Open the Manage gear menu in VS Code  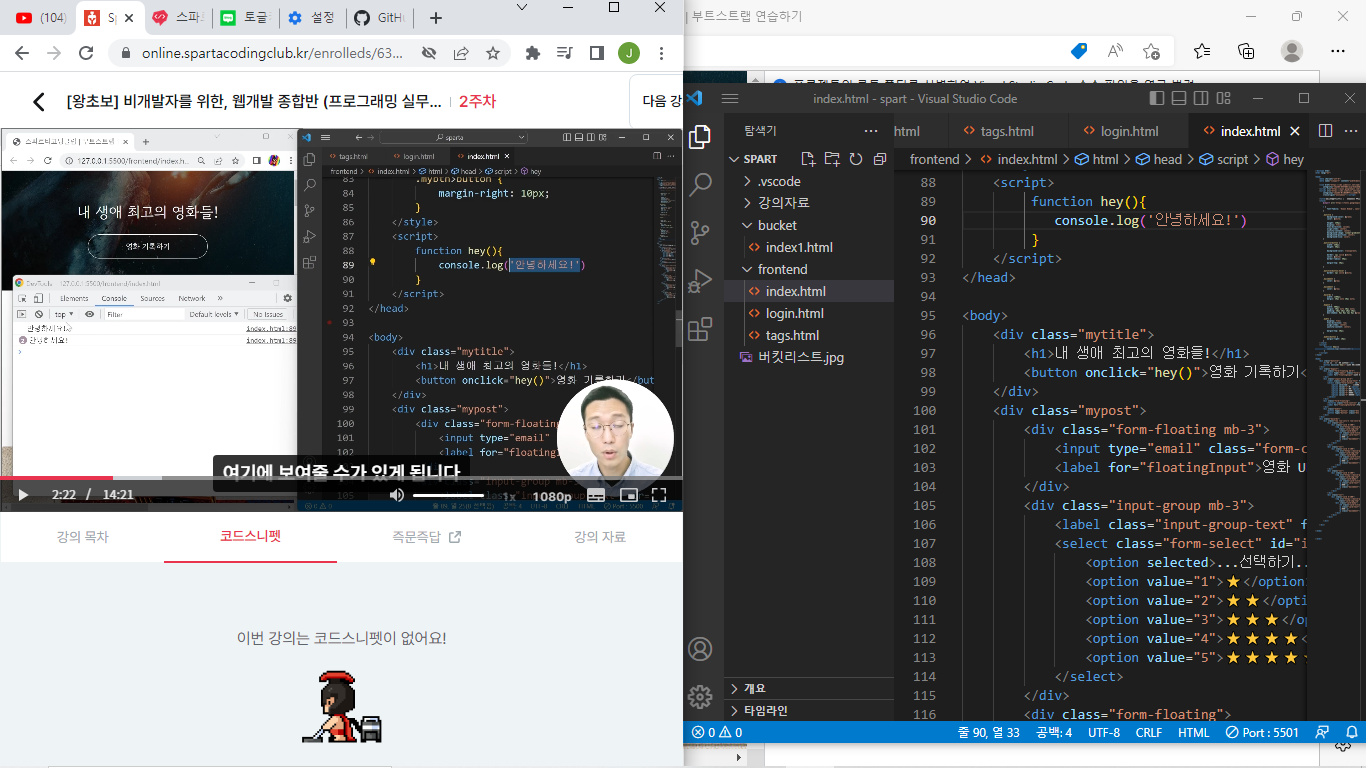(701, 696)
